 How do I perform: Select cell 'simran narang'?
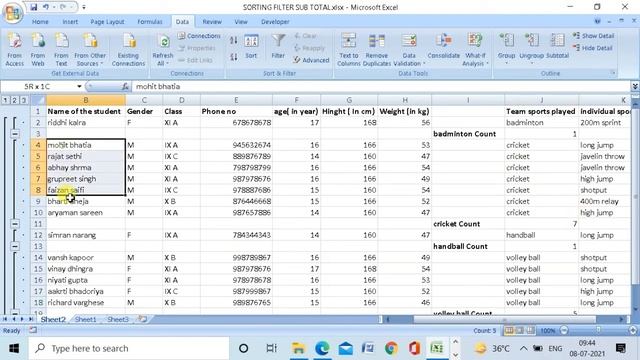pos(86,235)
